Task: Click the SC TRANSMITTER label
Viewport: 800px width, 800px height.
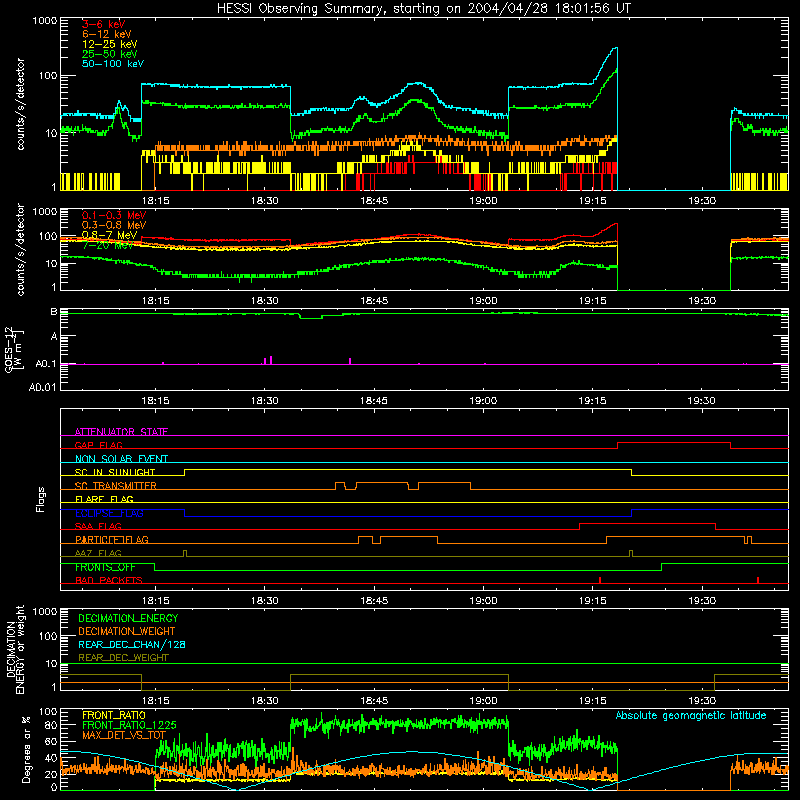Action: tap(116, 485)
